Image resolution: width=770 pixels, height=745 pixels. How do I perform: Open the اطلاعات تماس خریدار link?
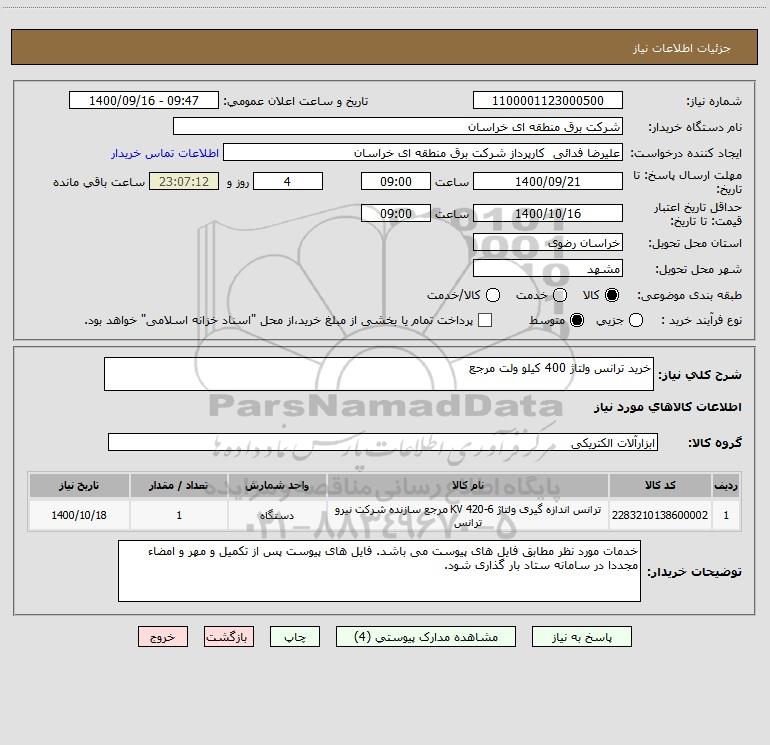coord(165,153)
